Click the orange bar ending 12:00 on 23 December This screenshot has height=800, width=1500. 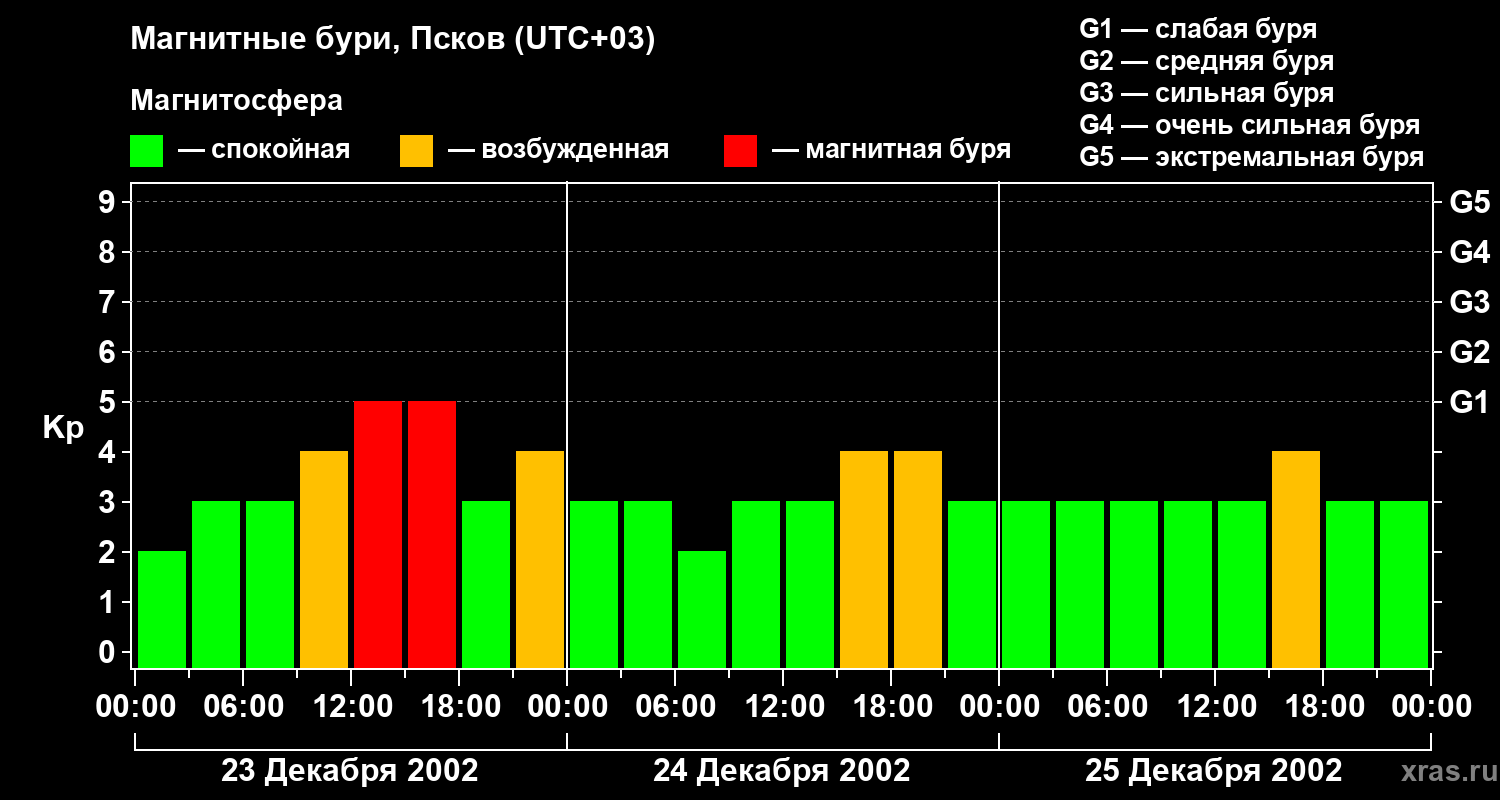324,560
